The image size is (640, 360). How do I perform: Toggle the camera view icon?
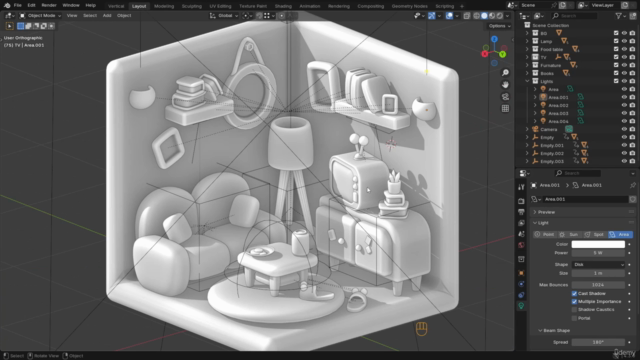click(x=505, y=97)
